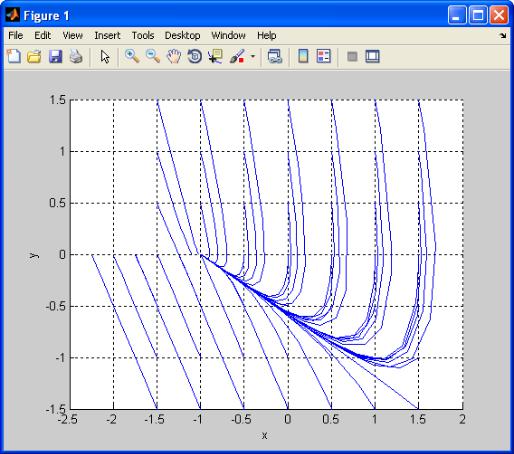514x454 pixels.
Task: Insert a Colorbar using toolbar icon
Action: (x=303, y=56)
